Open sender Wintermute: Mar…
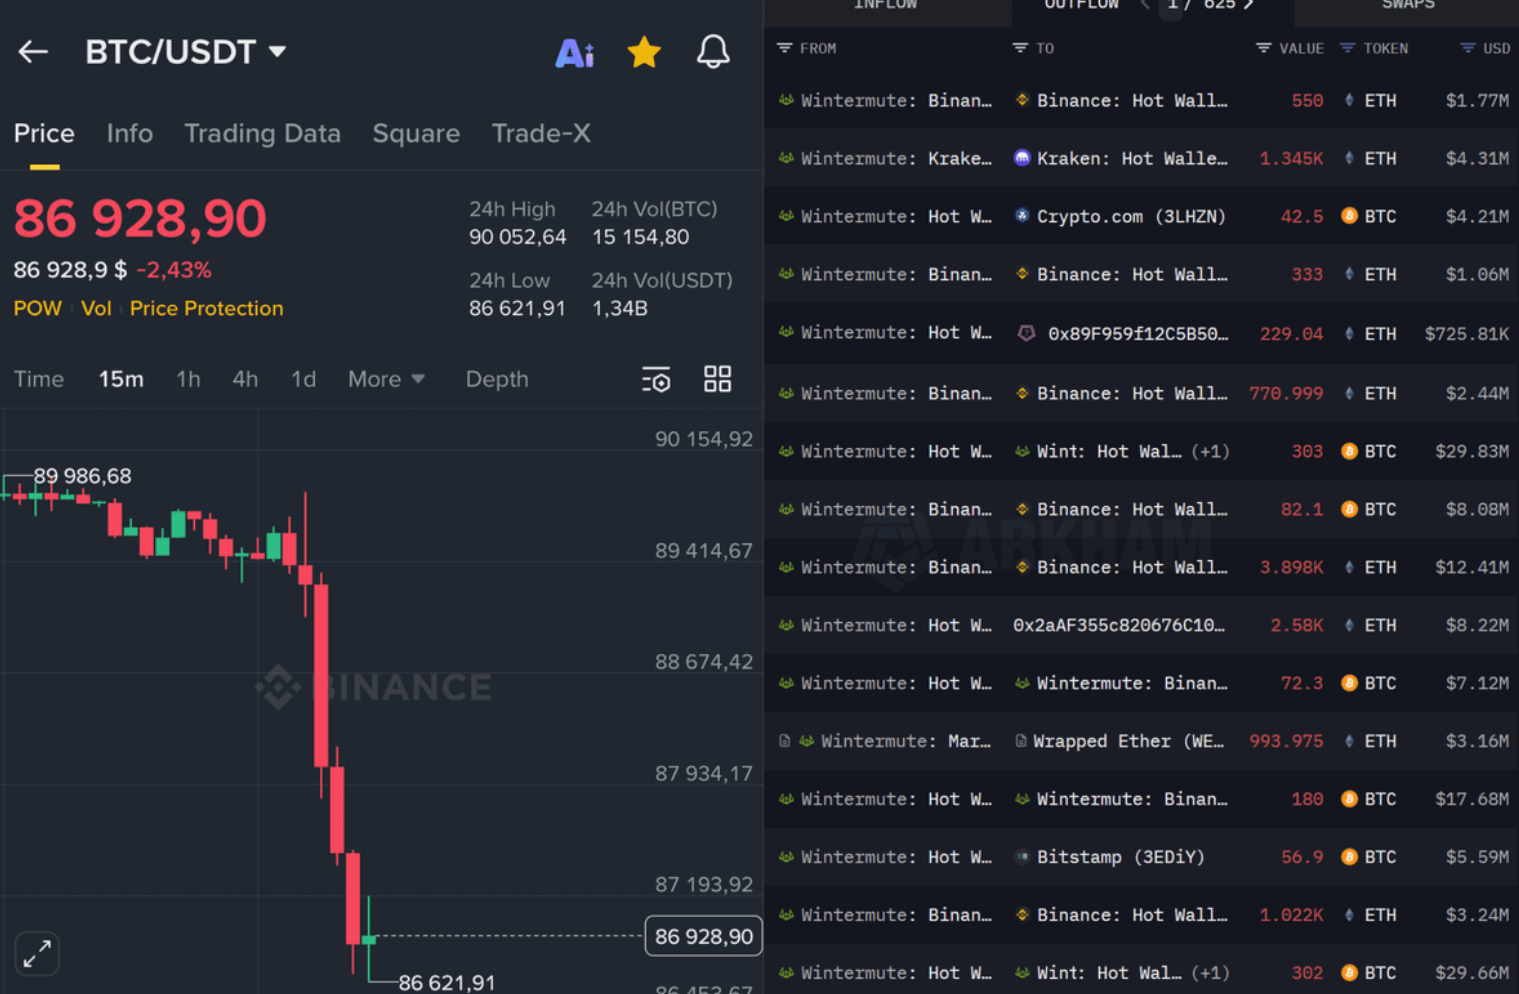1519x994 pixels. [906, 741]
